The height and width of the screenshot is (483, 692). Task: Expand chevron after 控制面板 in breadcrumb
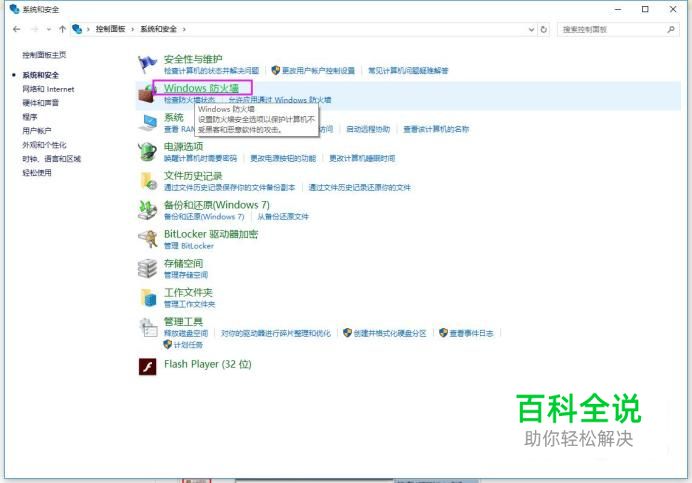point(132,29)
